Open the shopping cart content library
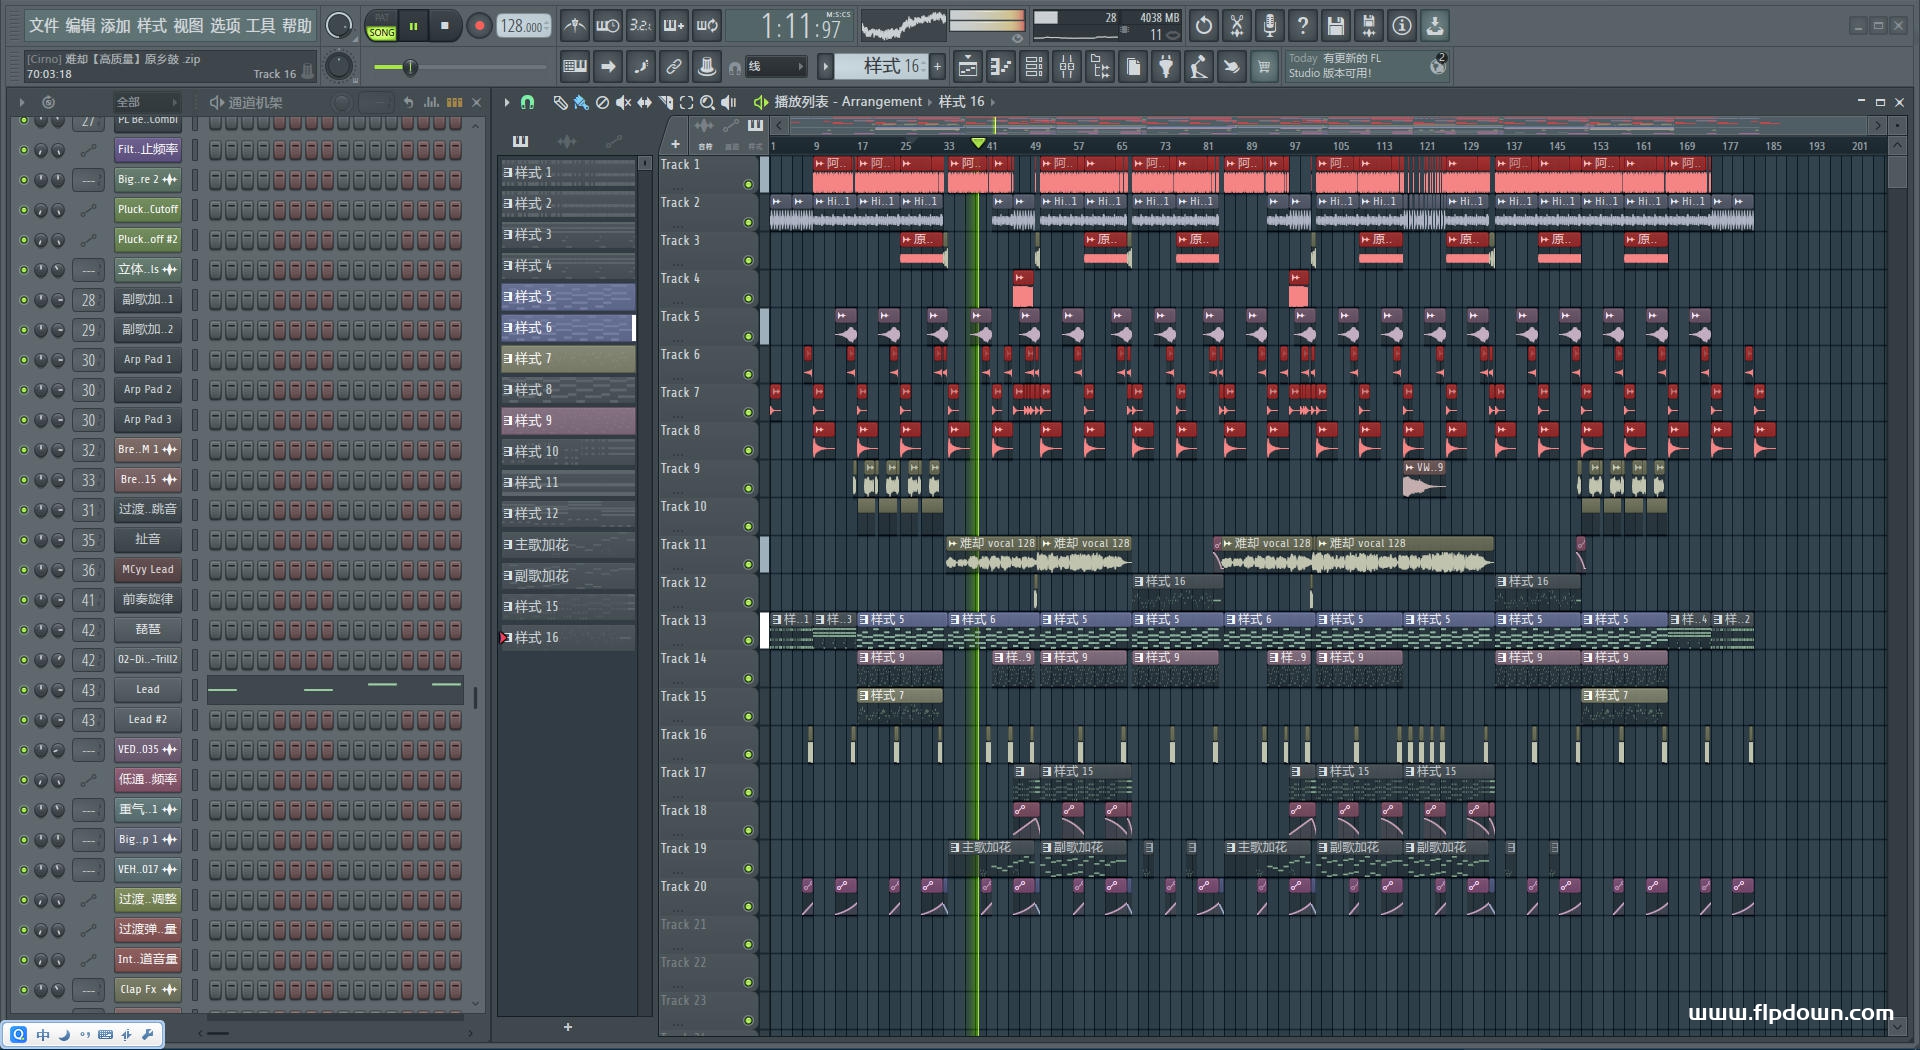This screenshot has height=1050, width=1920. (1264, 67)
